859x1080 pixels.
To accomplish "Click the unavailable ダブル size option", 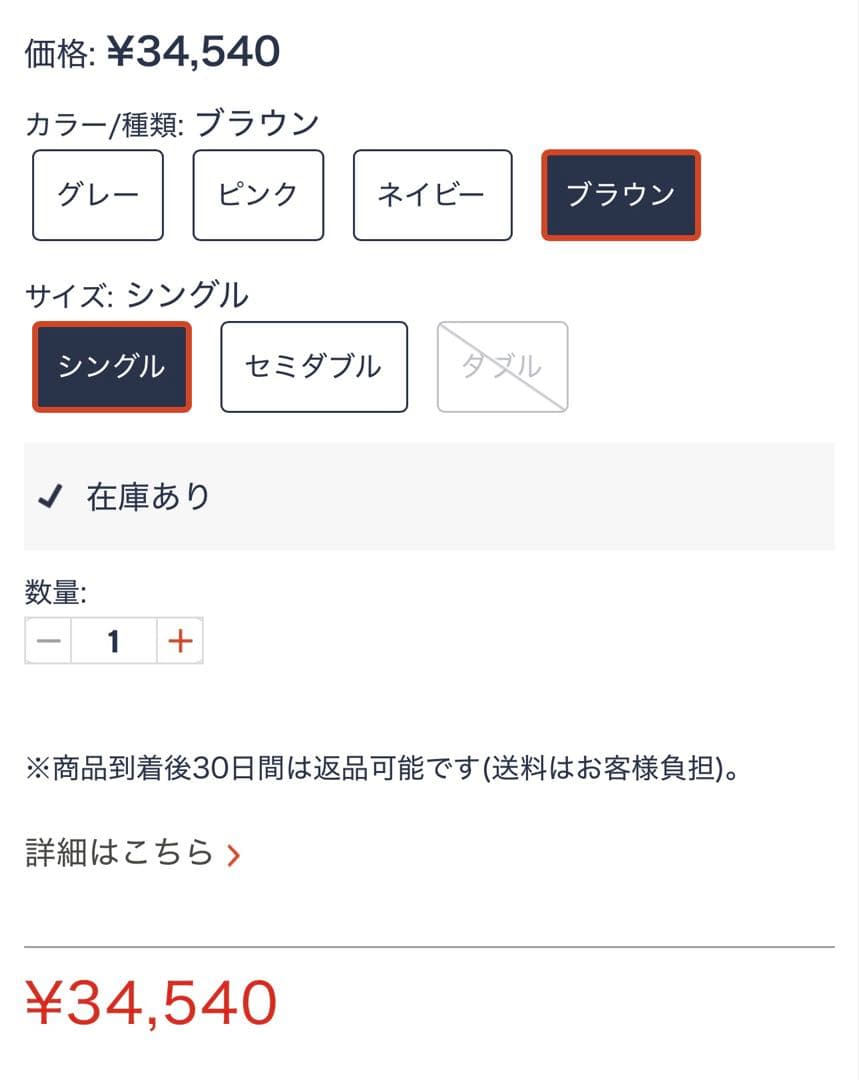I will click(x=503, y=366).
